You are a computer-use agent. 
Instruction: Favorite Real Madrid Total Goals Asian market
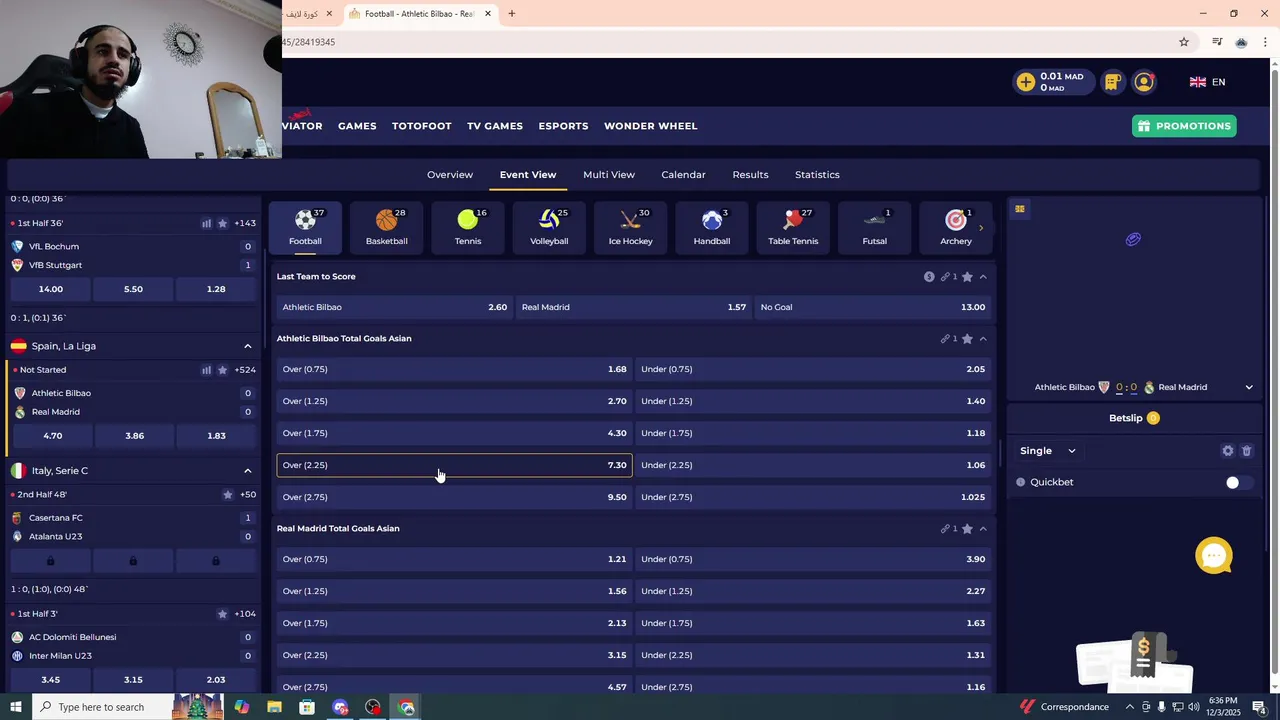click(x=967, y=529)
